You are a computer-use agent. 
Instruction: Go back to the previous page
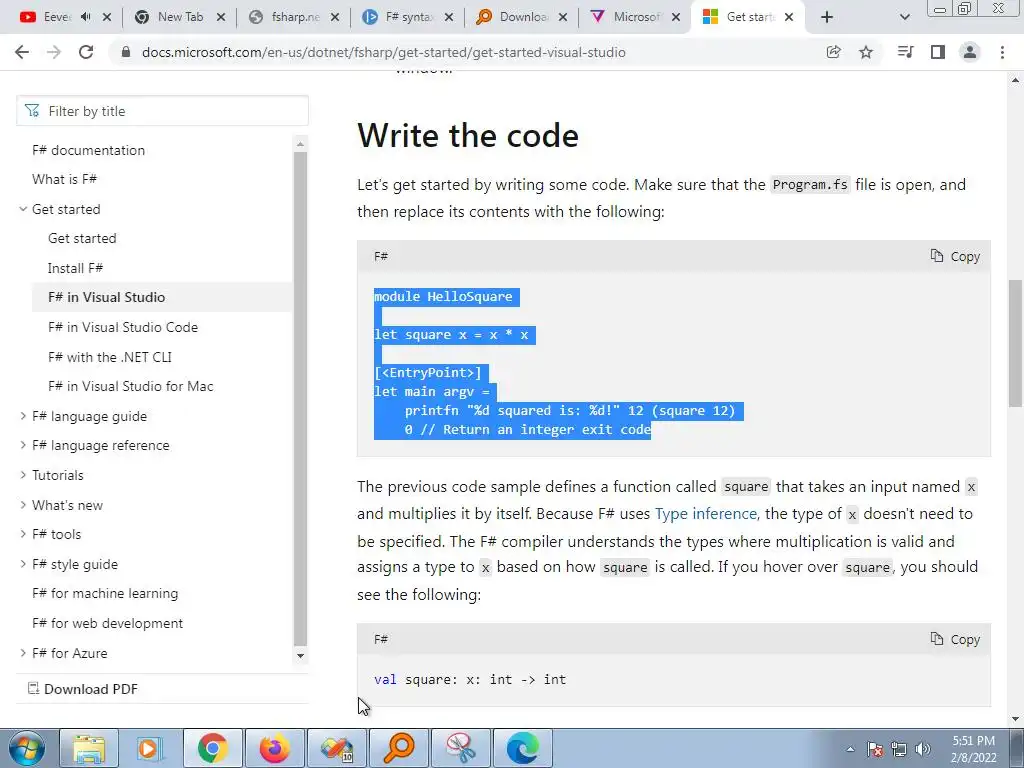(x=22, y=52)
